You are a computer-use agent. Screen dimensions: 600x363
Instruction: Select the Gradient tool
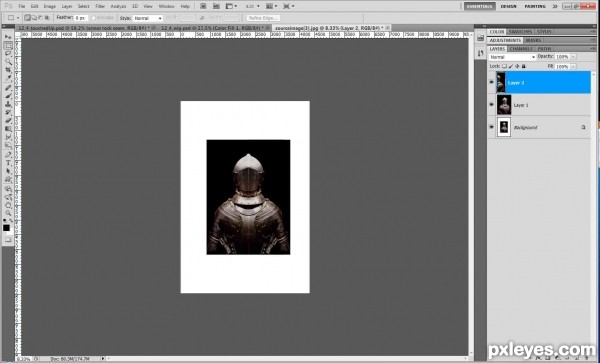[8, 129]
